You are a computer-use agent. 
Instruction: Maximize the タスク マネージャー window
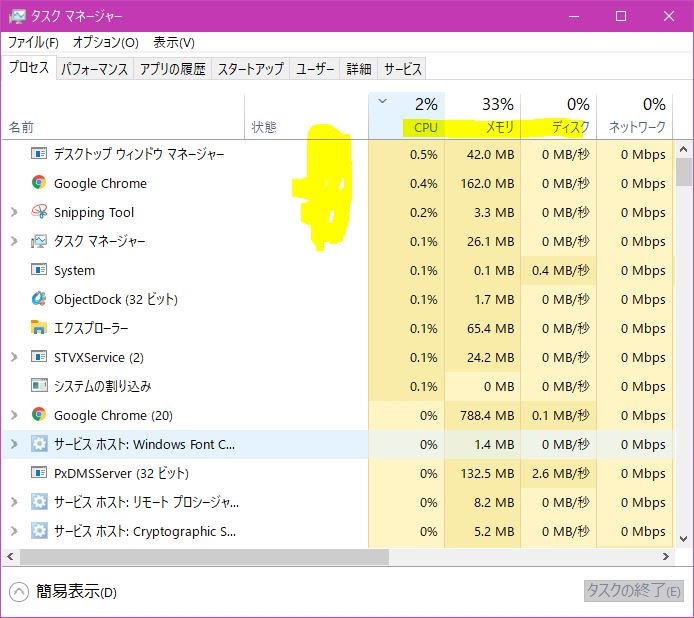(621, 16)
